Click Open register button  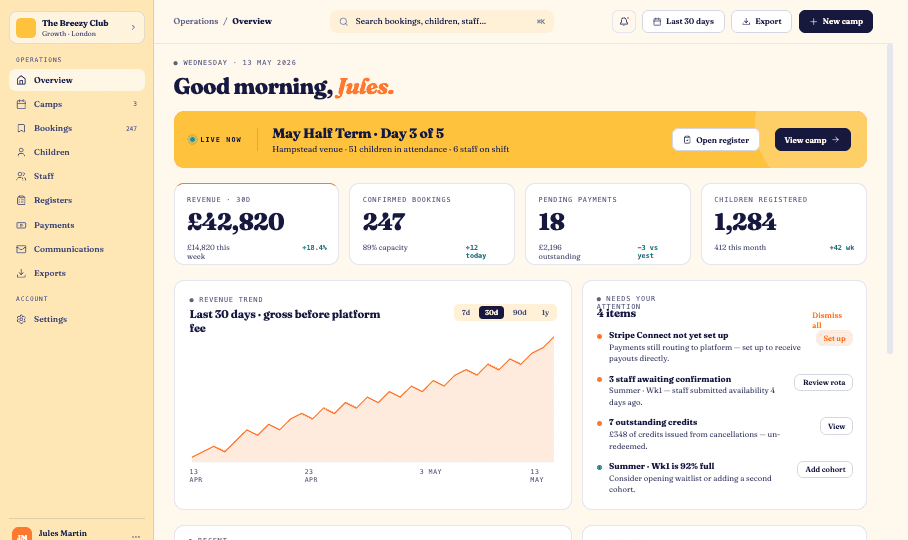point(716,139)
